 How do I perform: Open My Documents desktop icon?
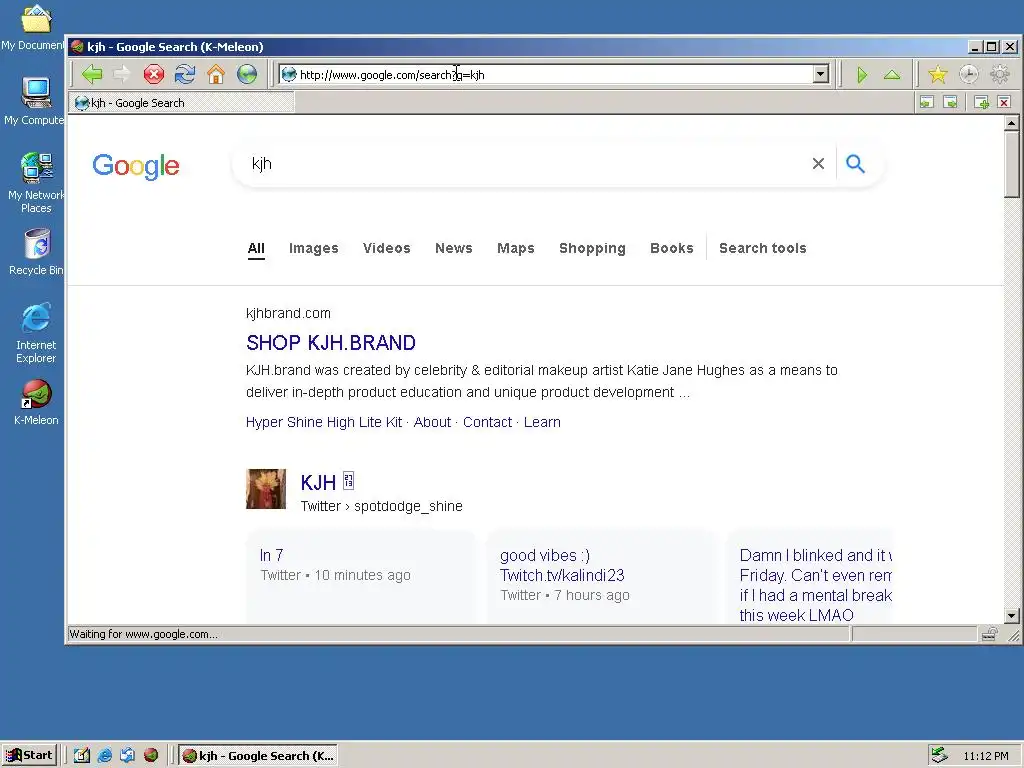[x=35, y=27]
